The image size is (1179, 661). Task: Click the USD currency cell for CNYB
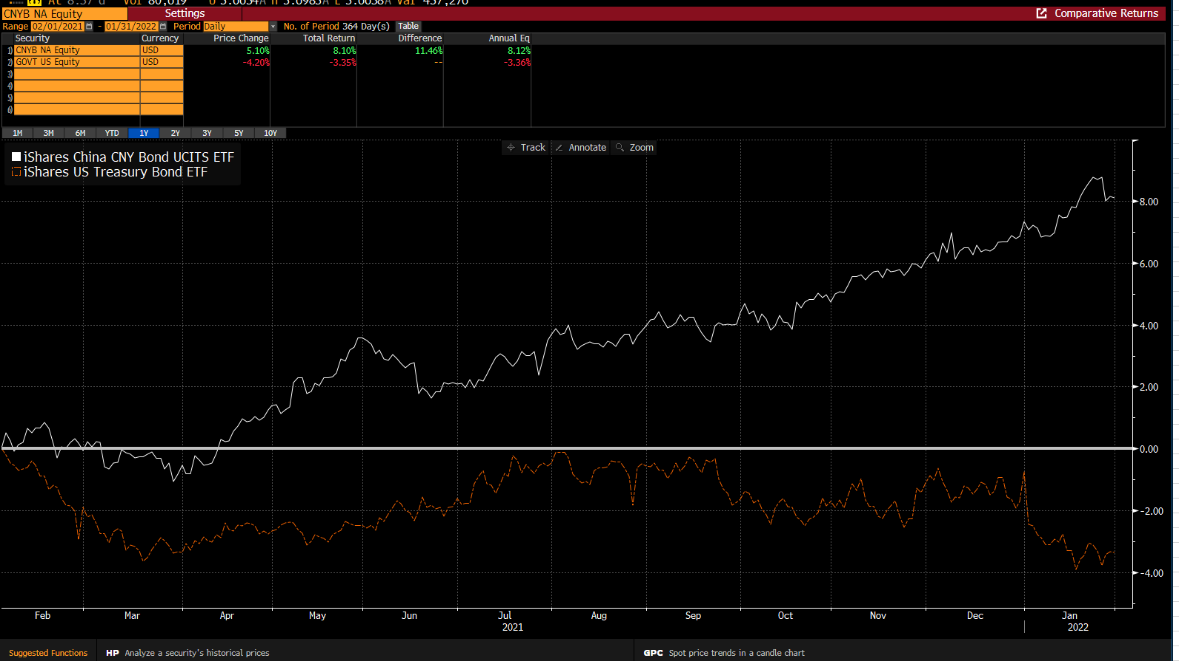pos(162,50)
